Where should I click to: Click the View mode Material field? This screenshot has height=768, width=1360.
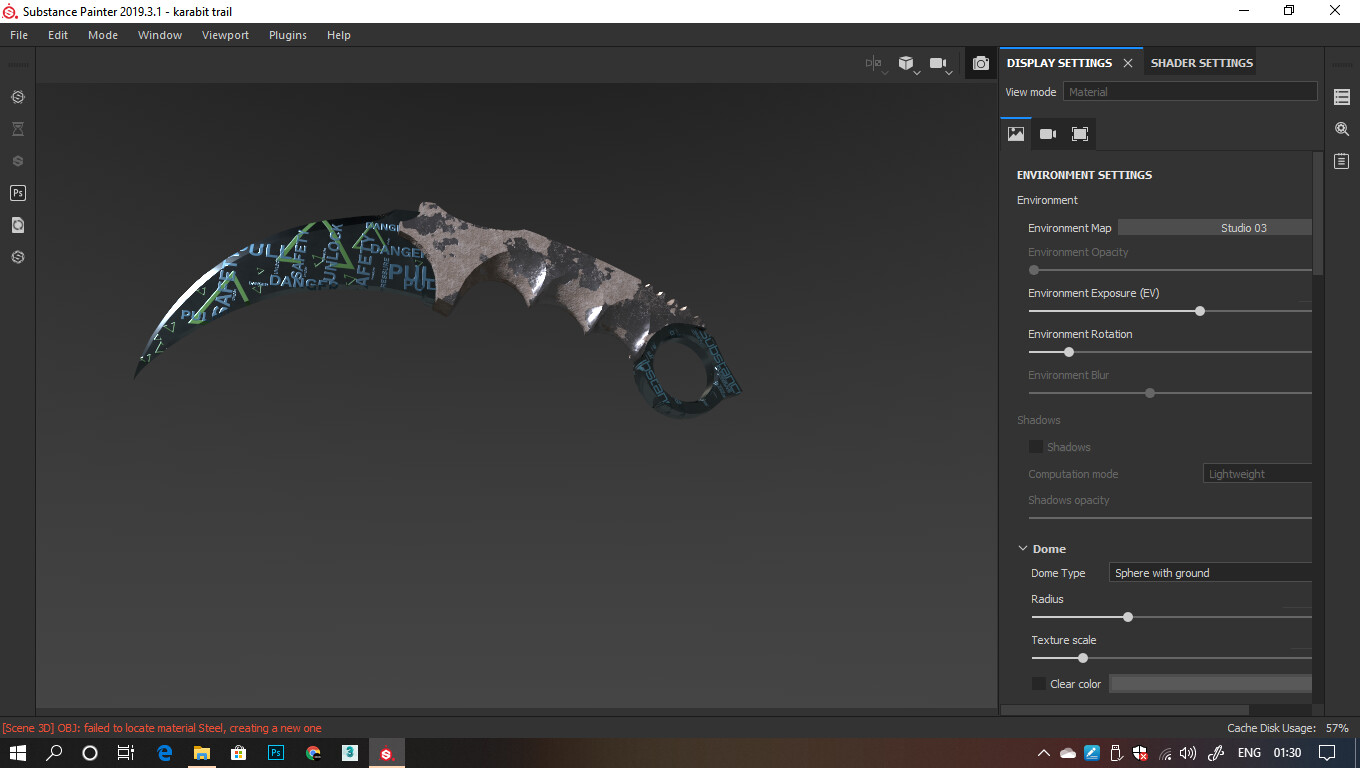1189,91
